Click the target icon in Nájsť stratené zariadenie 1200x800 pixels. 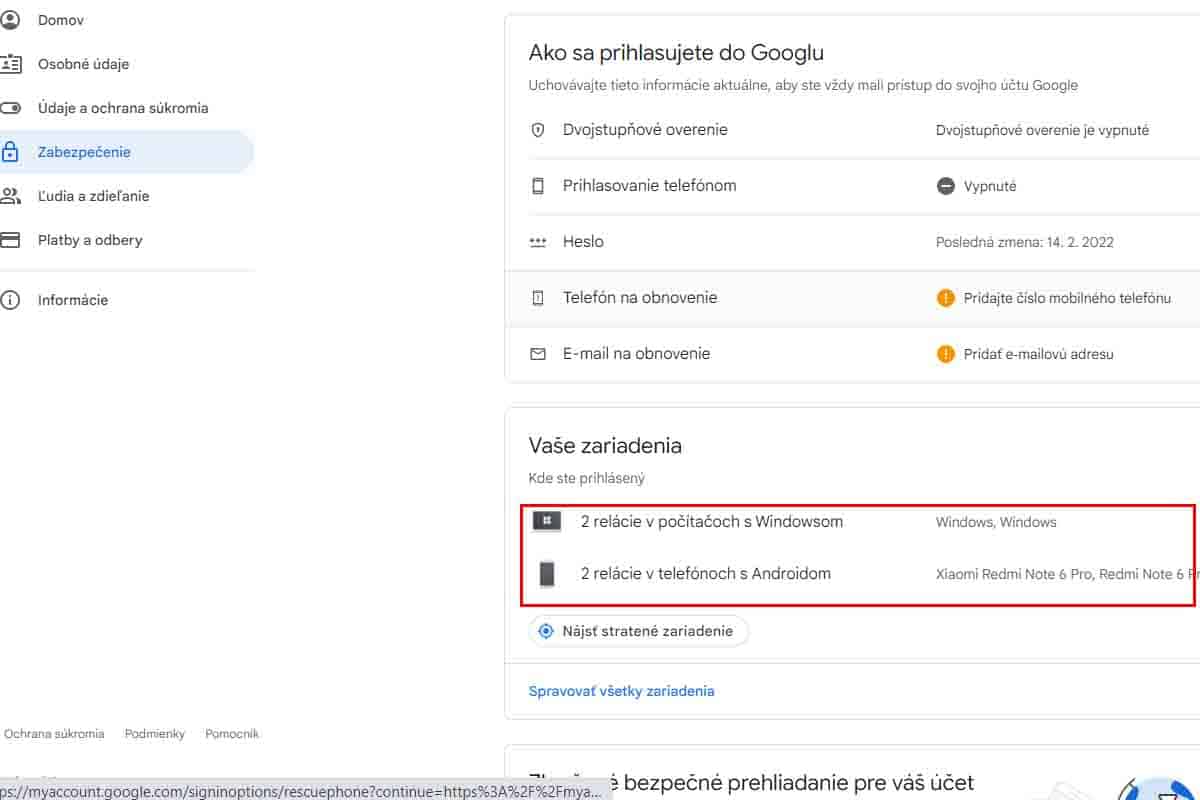click(x=546, y=631)
